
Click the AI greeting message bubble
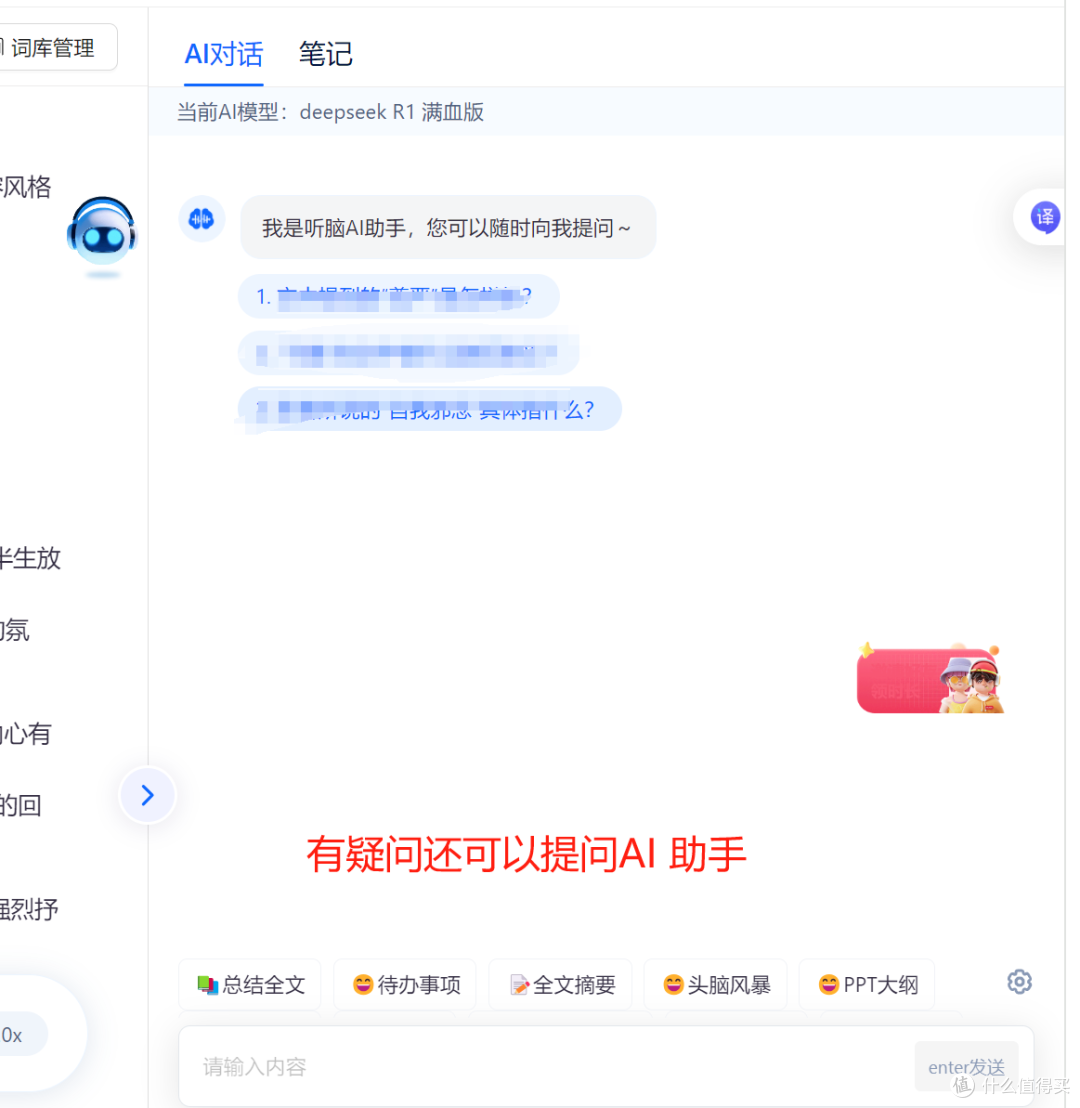pyautogui.click(x=448, y=228)
